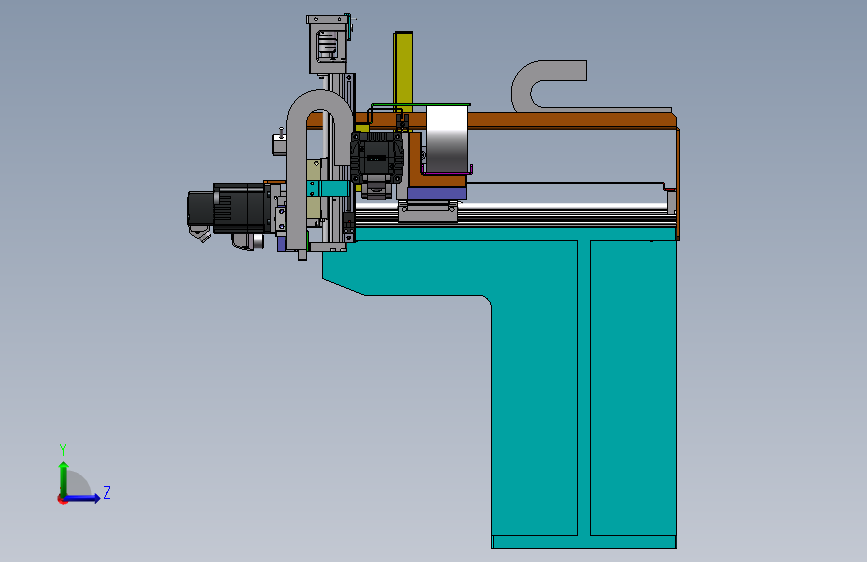Select the gray motor housing at the top
867x562 pixels.
pos(328,45)
